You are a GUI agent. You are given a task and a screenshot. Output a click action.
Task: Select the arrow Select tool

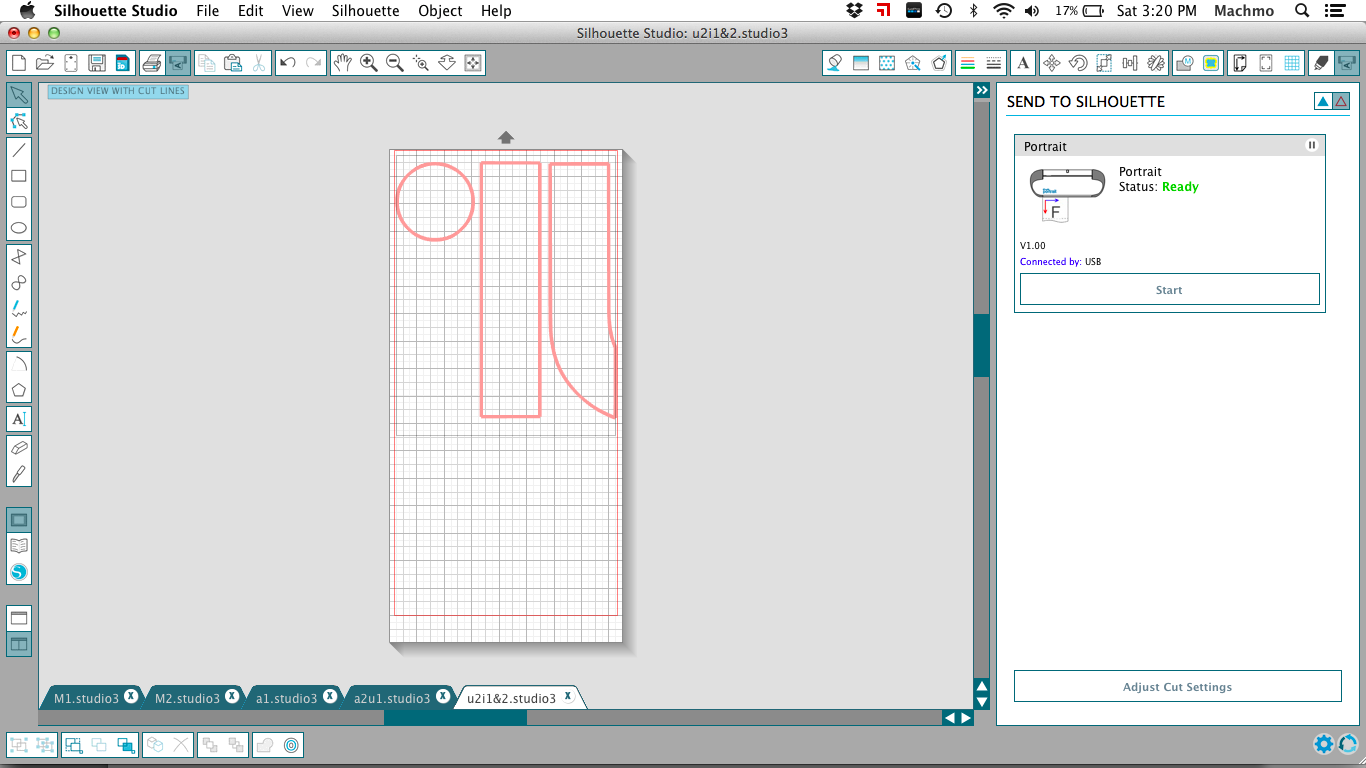click(x=19, y=95)
